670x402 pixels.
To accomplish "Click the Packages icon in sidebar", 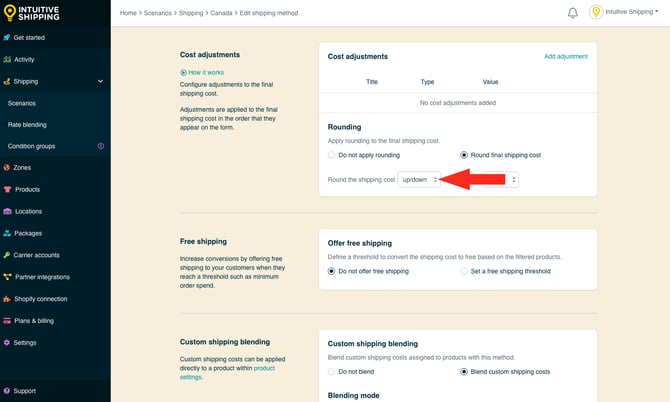I will 7,233.
